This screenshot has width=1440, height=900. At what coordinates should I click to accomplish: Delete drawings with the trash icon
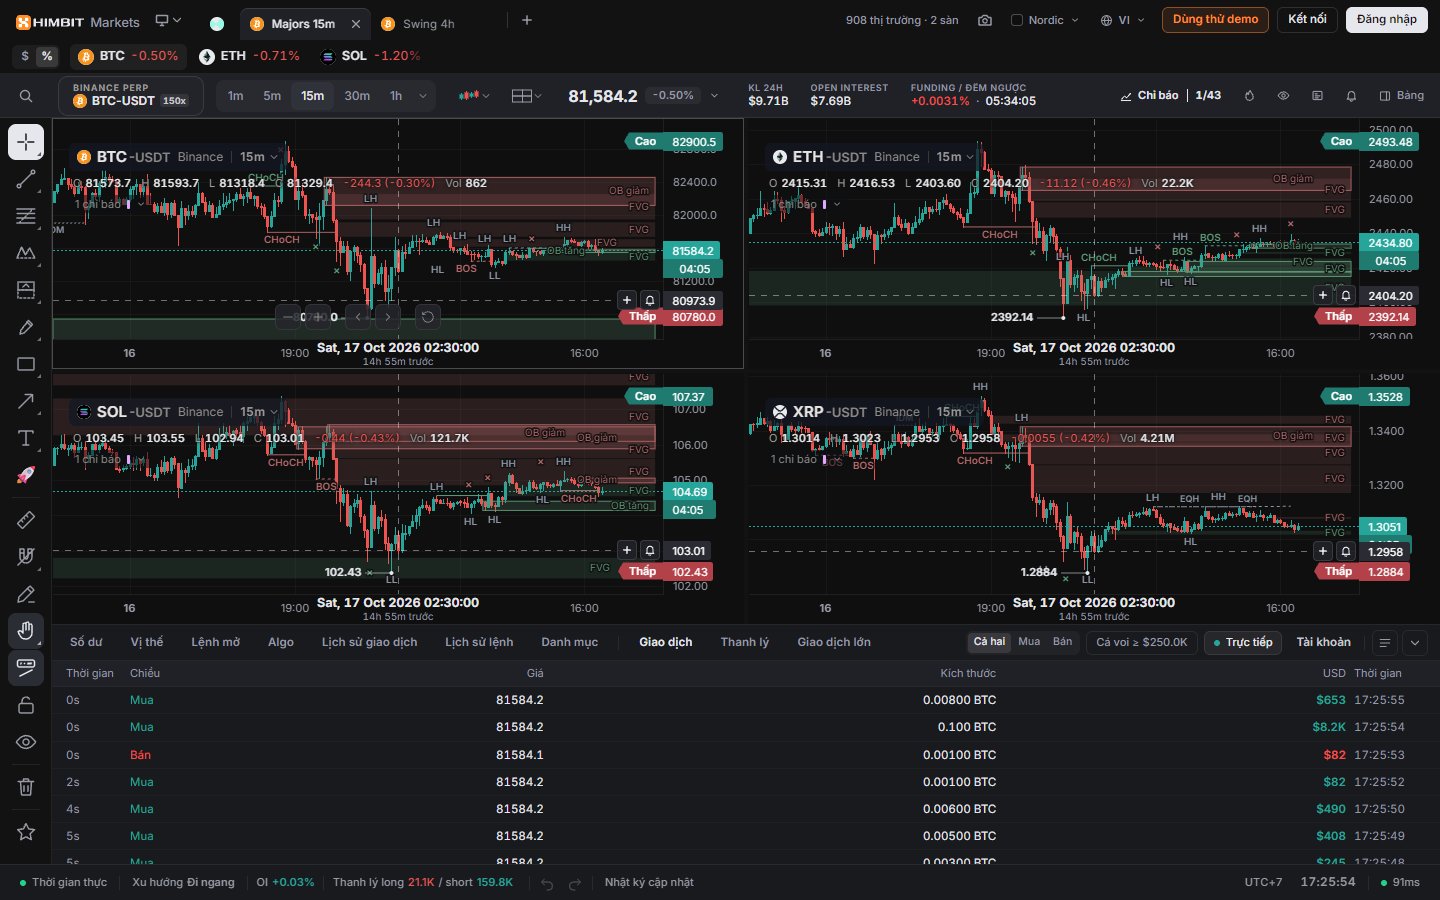26,787
